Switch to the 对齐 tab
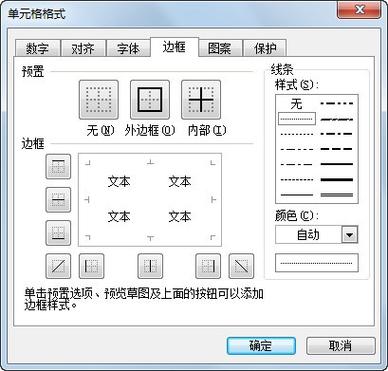Image resolution: width=388 pixels, height=371 pixels. click(x=83, y=49)
